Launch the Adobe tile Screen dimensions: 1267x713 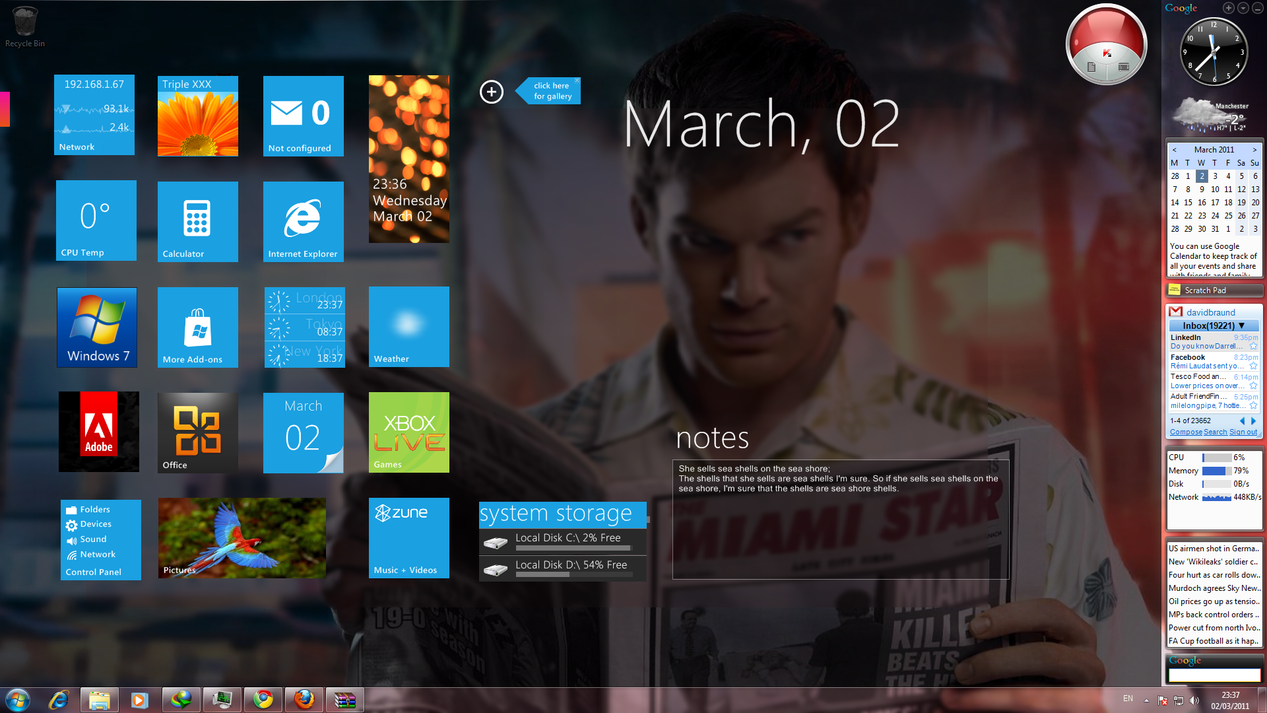point(99,432)
